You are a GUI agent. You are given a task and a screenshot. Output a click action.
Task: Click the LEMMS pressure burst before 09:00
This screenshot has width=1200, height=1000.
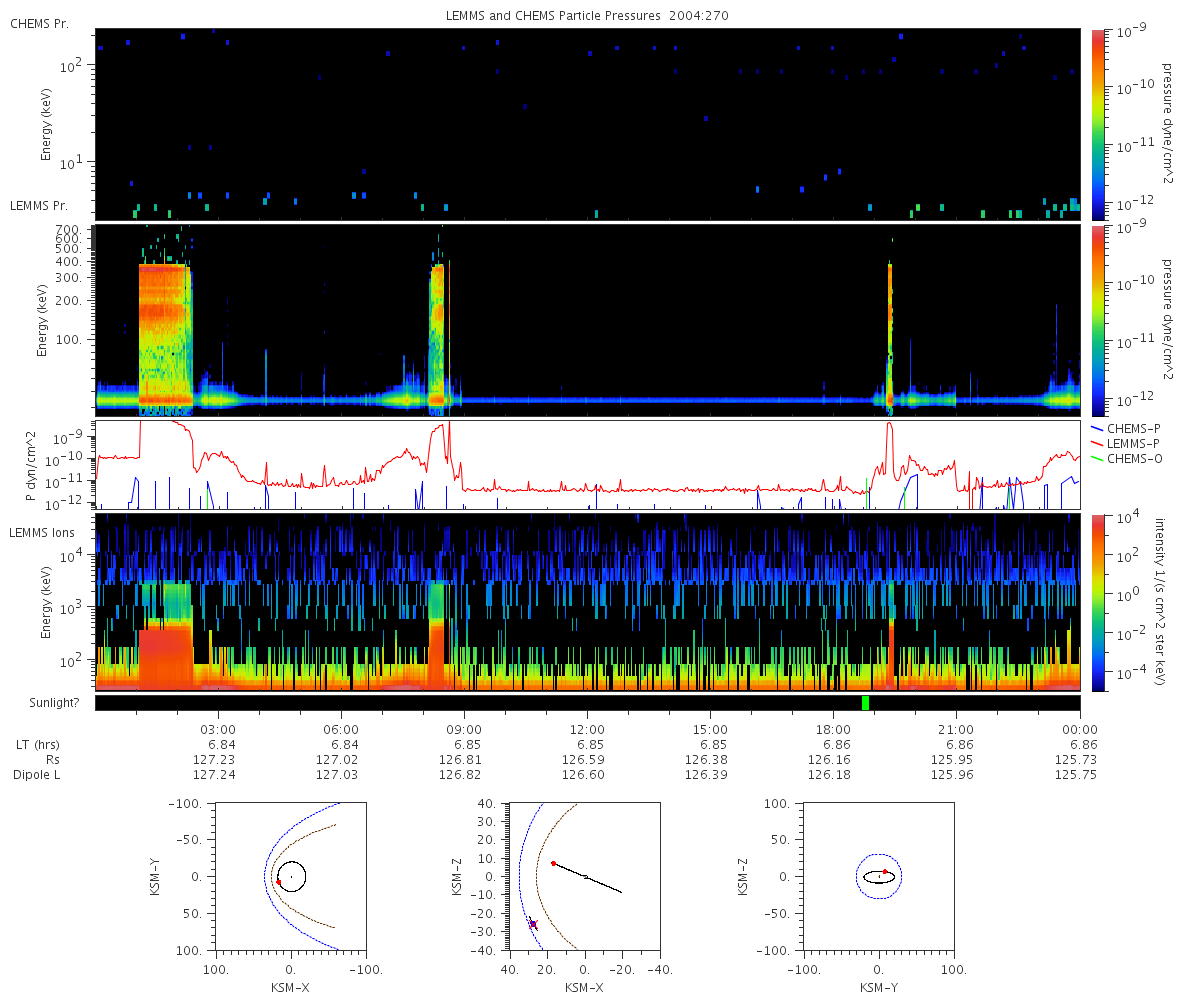tap(436, 338)
